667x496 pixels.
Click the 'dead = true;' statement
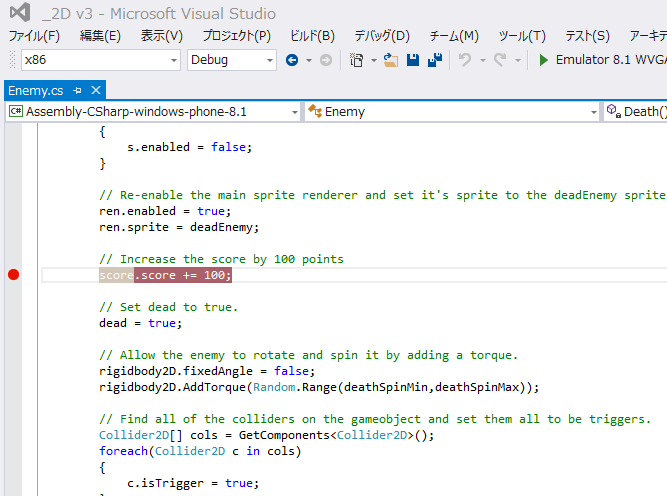140,323
